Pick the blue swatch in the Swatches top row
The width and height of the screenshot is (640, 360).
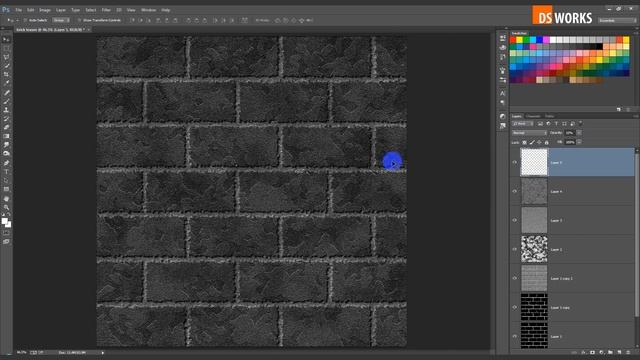click(x=540, y=40)
